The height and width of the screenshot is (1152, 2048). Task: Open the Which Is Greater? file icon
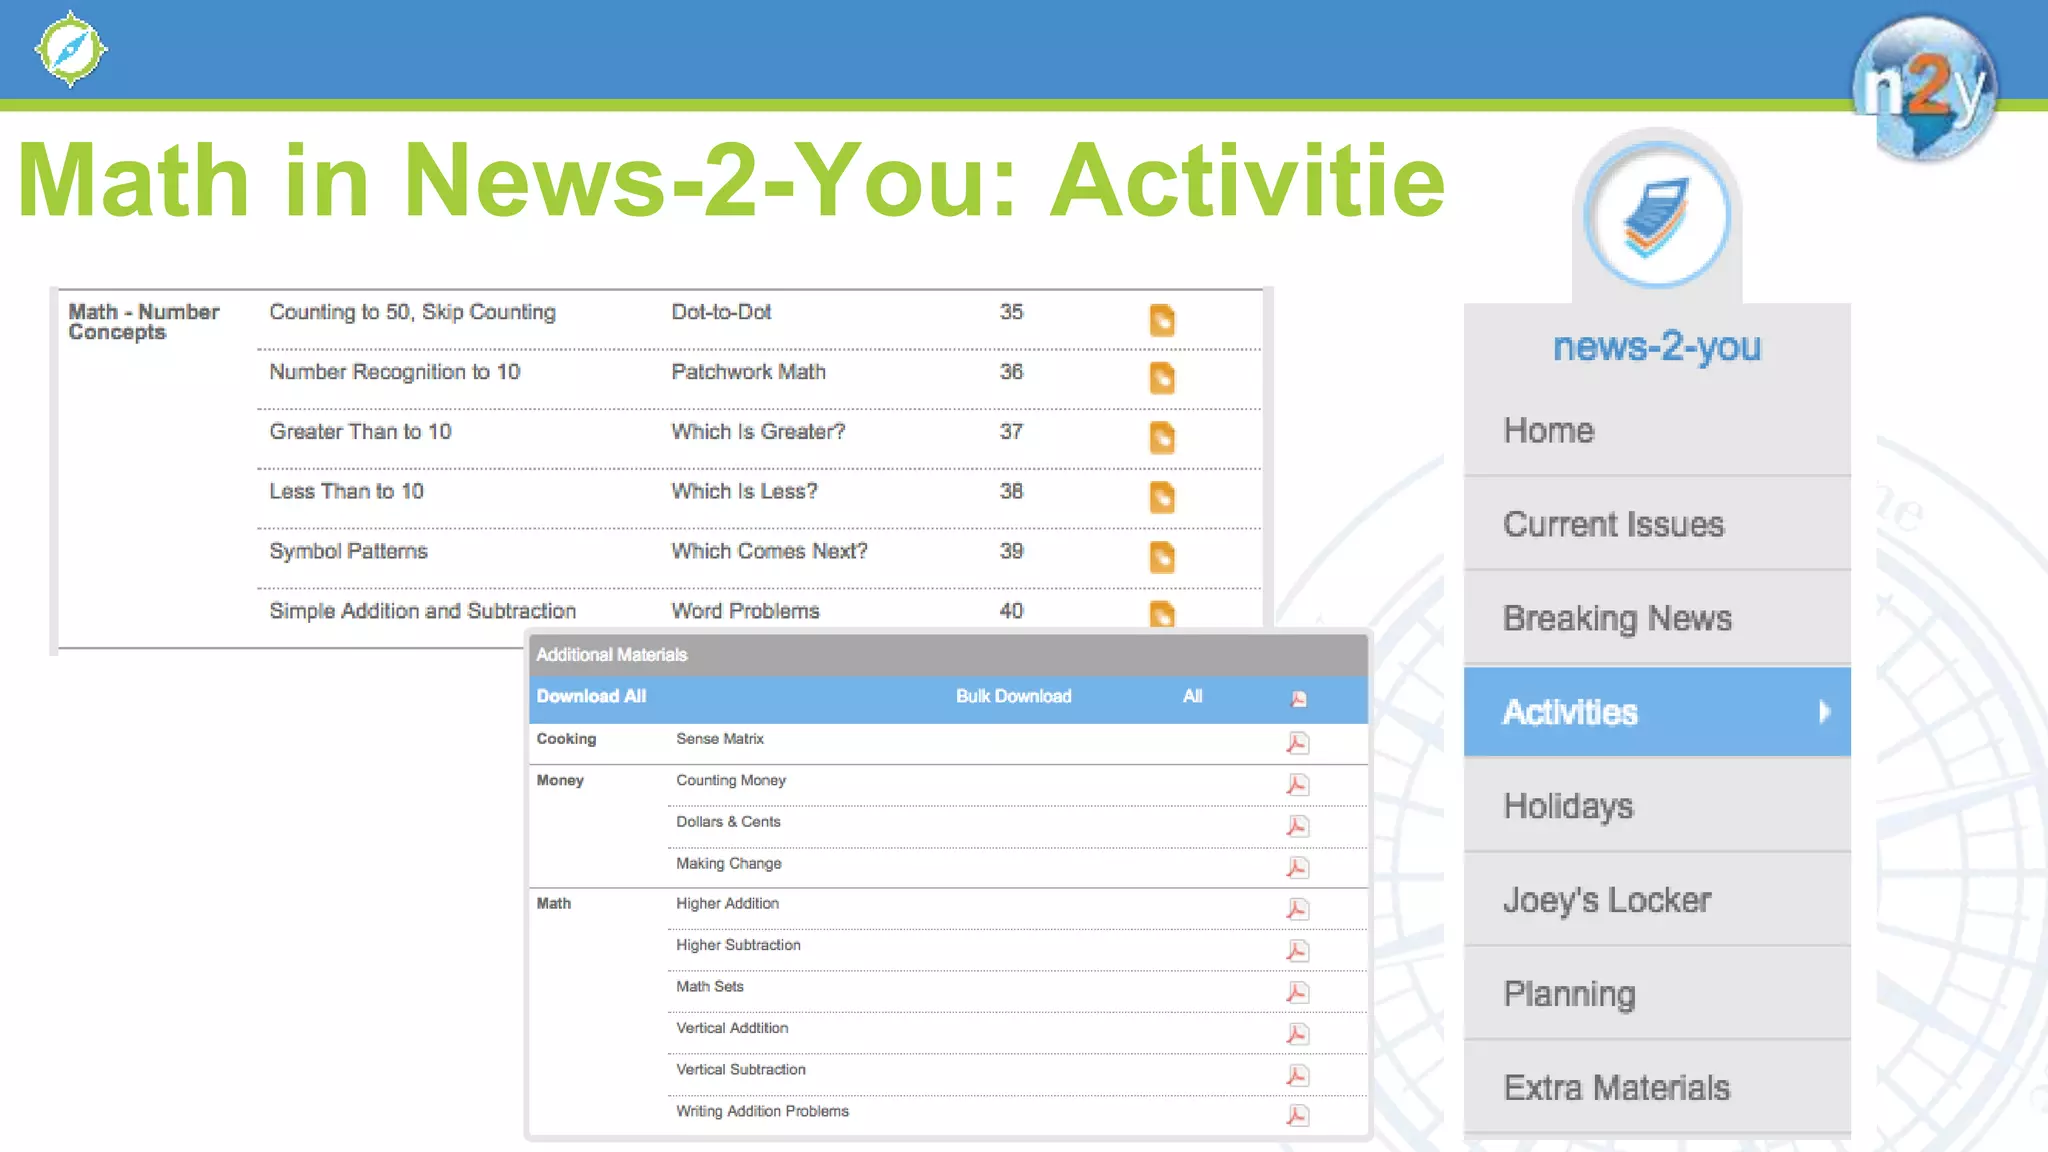pos(1161,438)
